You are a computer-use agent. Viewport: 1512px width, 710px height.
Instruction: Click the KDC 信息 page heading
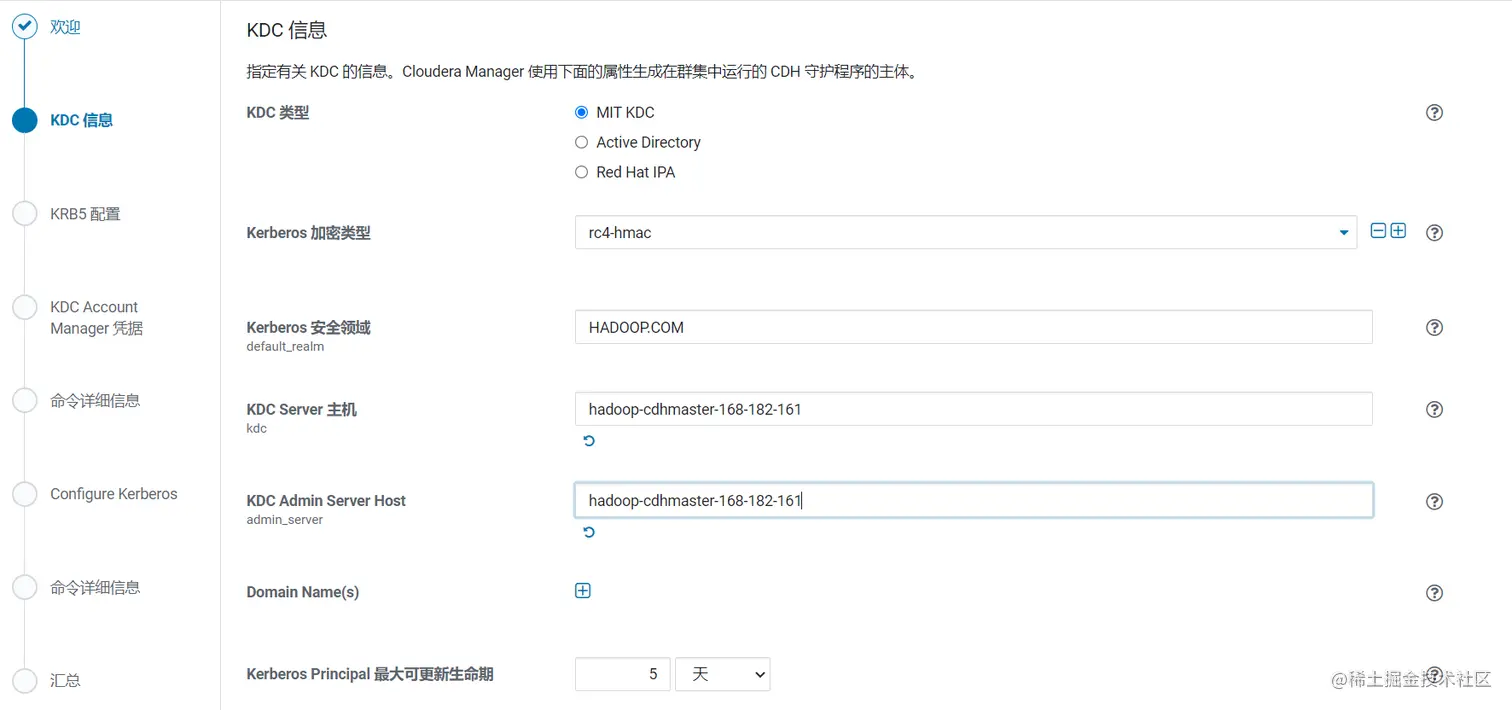(287, 30)
